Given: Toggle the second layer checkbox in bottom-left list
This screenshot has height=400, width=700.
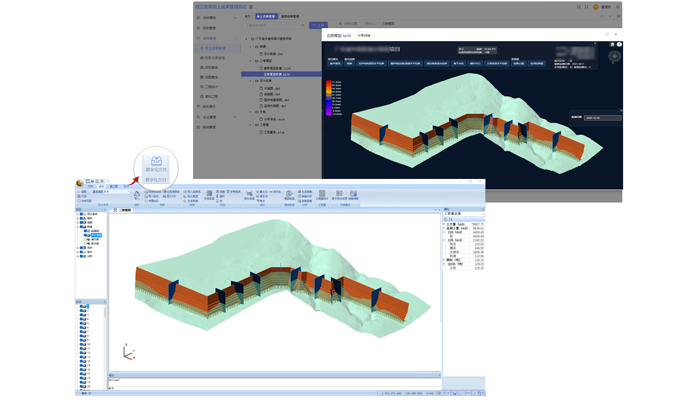Looking at the screenshot, I should pos(81,311).
